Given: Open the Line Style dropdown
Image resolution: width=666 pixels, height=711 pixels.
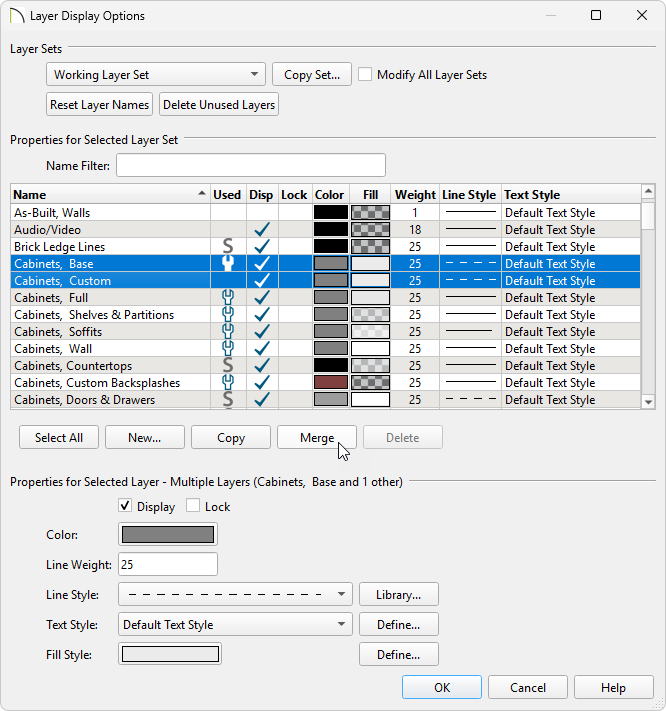Looking at the screenshot, I should click(x=235, y=594).
